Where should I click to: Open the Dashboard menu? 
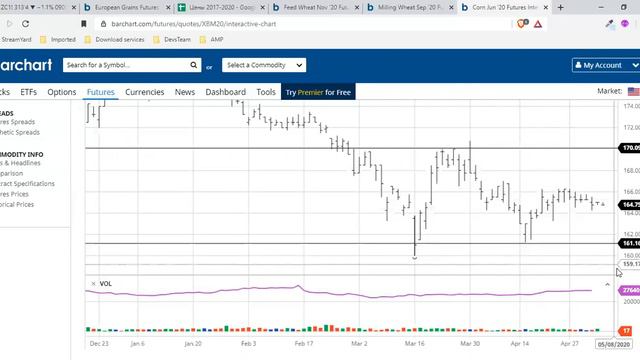(226, 92)
